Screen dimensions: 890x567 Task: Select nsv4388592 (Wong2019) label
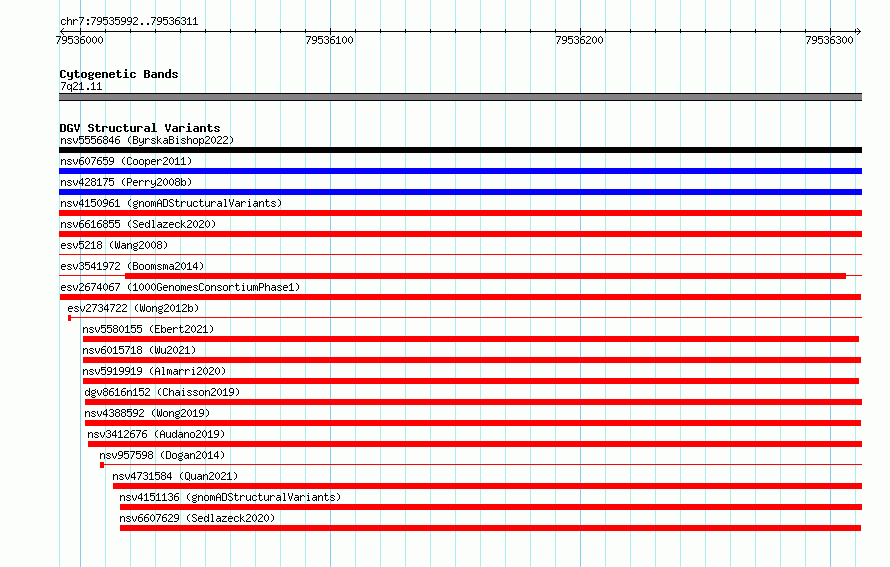pos(147,413)
